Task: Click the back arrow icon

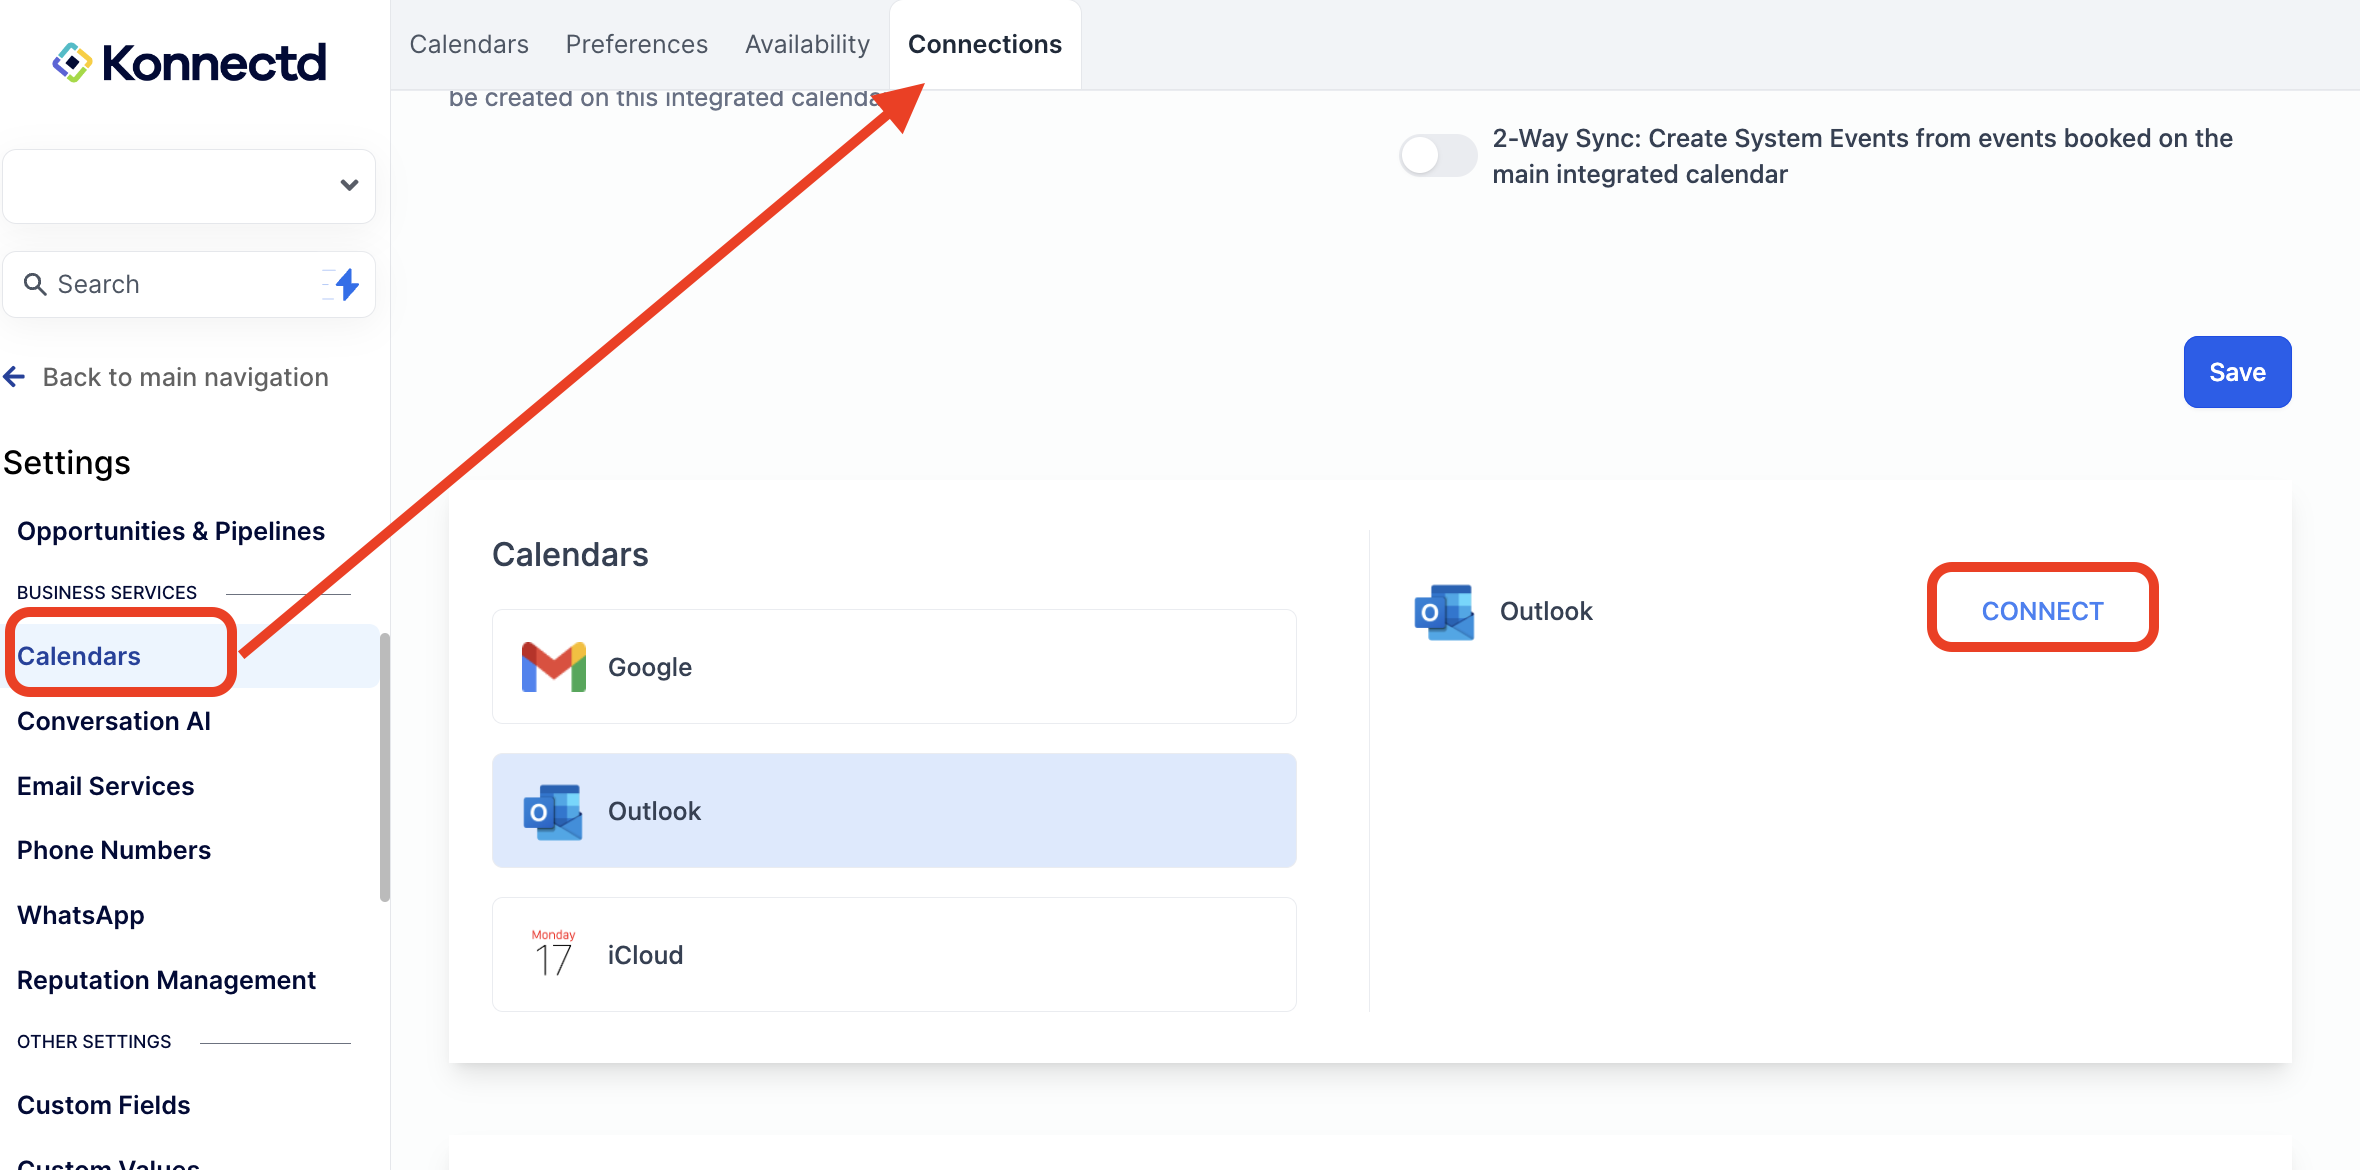Action: (15, 377)
